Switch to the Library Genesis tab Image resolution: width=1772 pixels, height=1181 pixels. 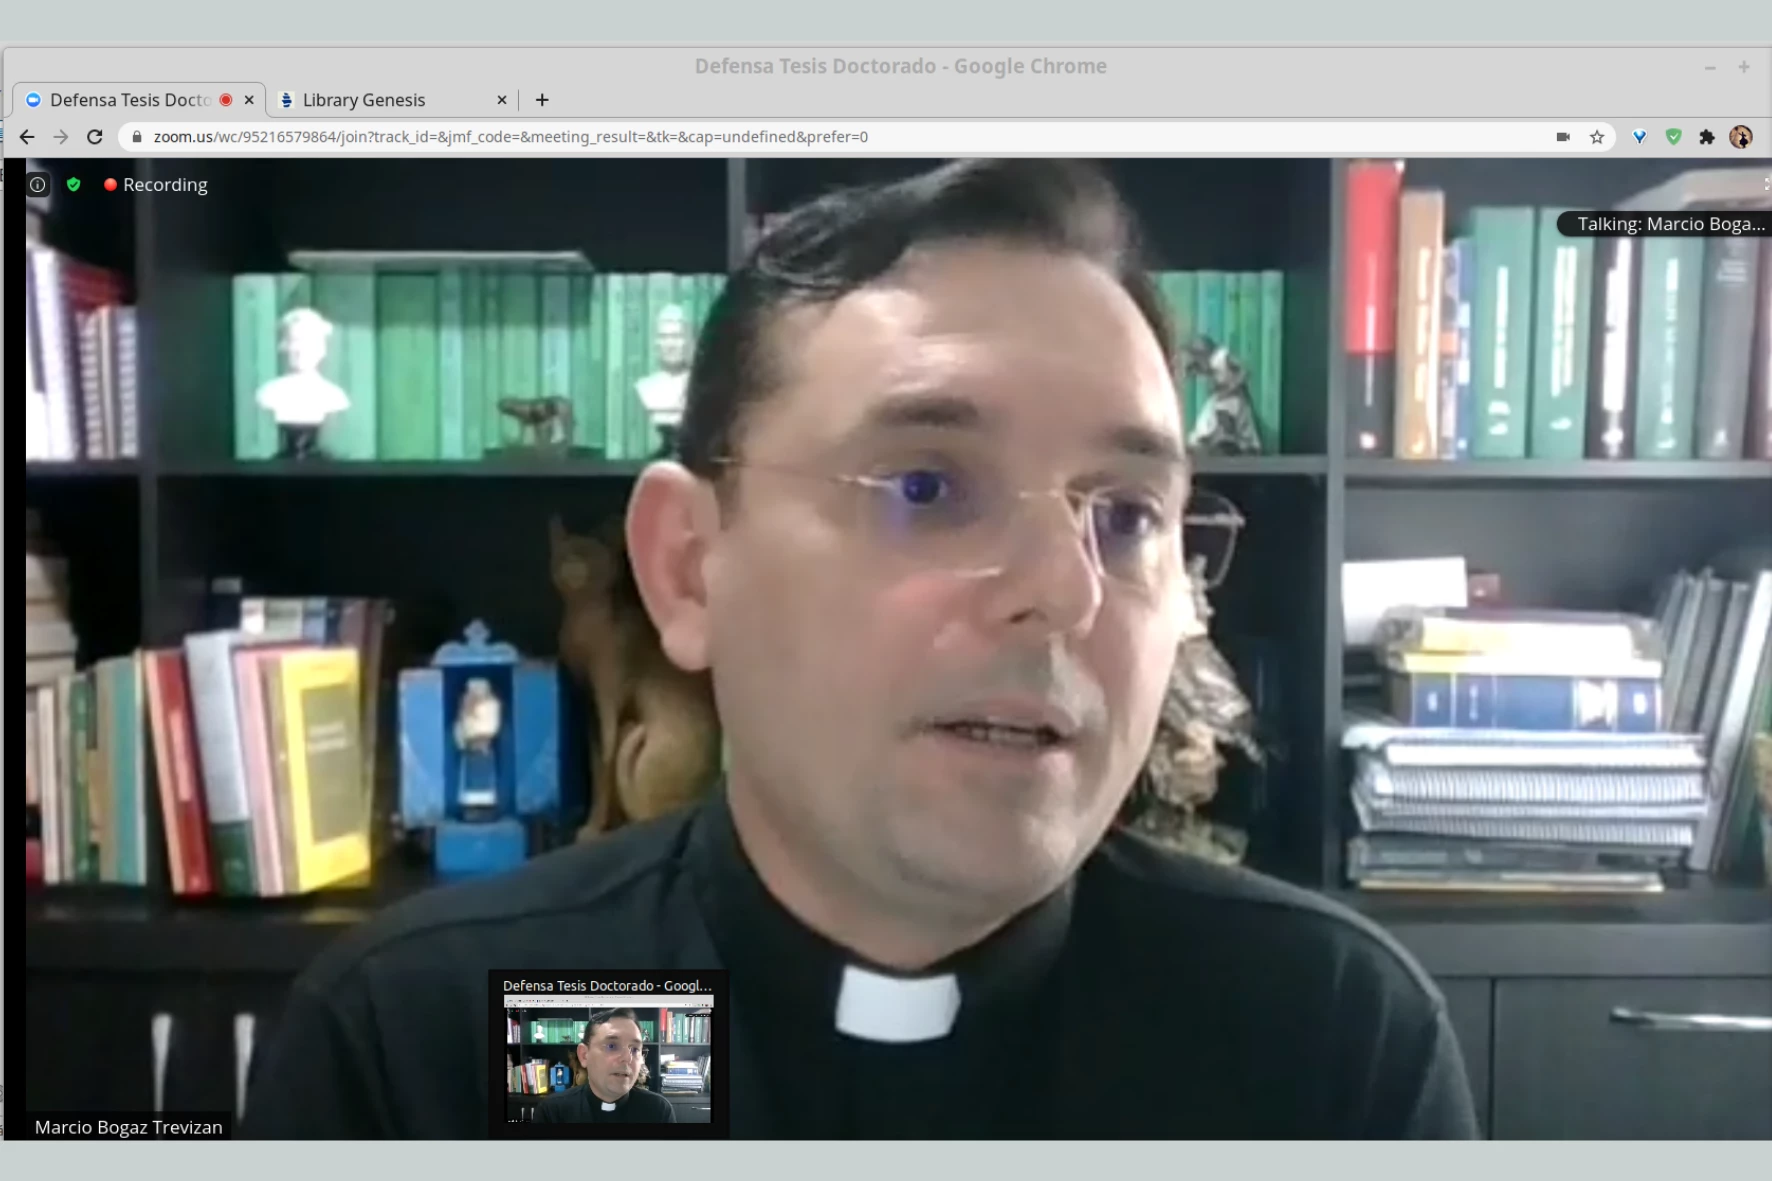(380, 100)
